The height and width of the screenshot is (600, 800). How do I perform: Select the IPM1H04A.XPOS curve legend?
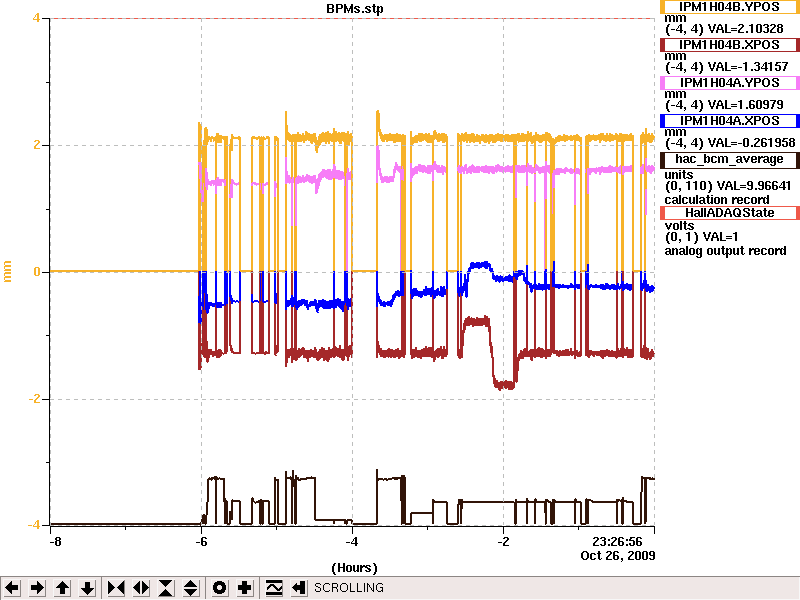(x=730, y=121)
